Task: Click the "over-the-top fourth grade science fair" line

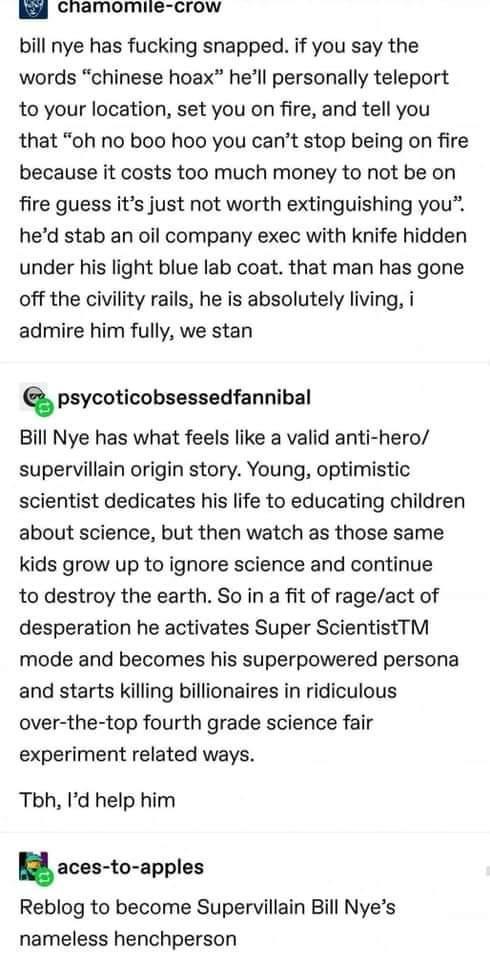Action: point(196,723)
